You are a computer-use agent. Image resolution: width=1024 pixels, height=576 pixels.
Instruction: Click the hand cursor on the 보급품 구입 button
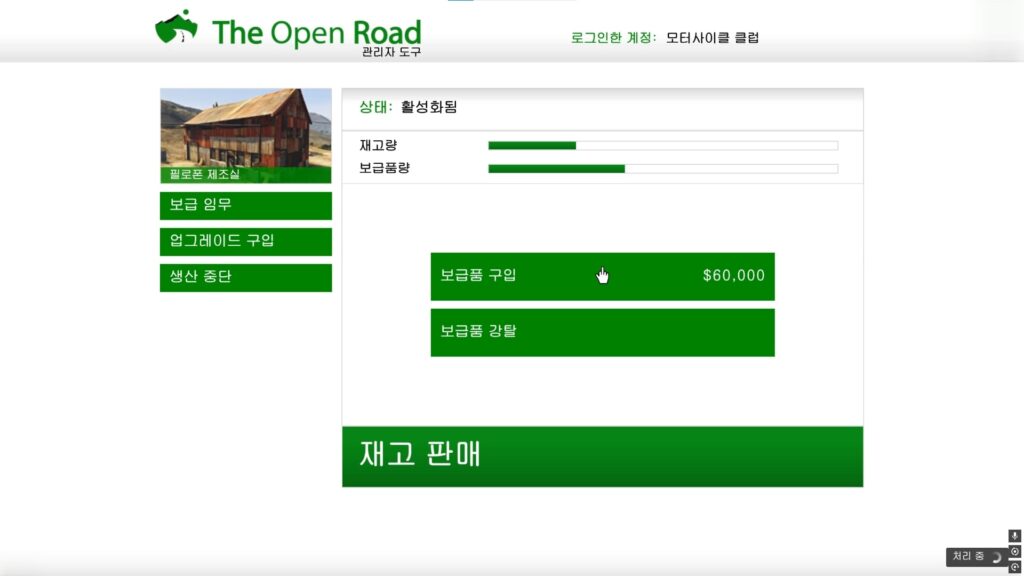click(x=602, y=276)
